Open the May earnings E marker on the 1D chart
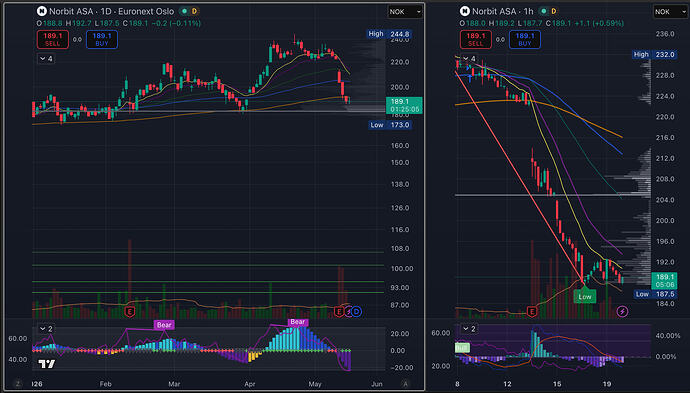This screenshot has width=690, height=393. 338,312
